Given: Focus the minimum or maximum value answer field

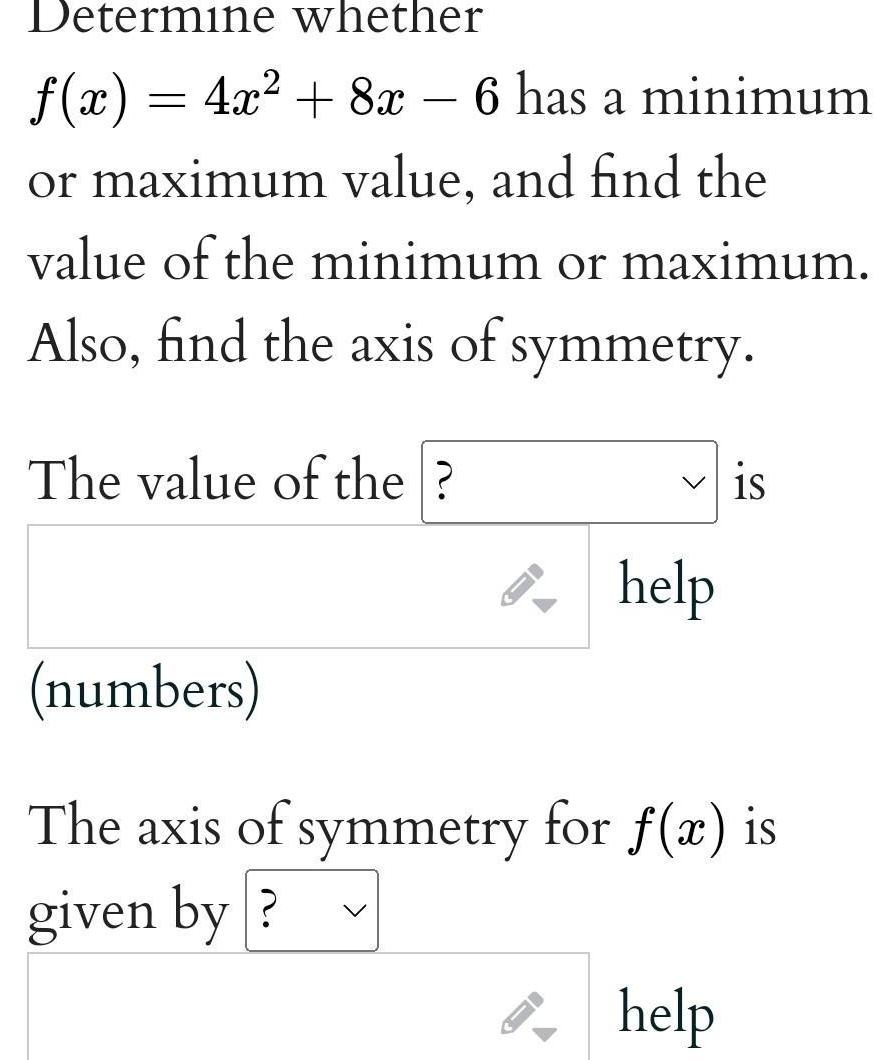Looking at the screenshot, I should [x=260, y=587].
